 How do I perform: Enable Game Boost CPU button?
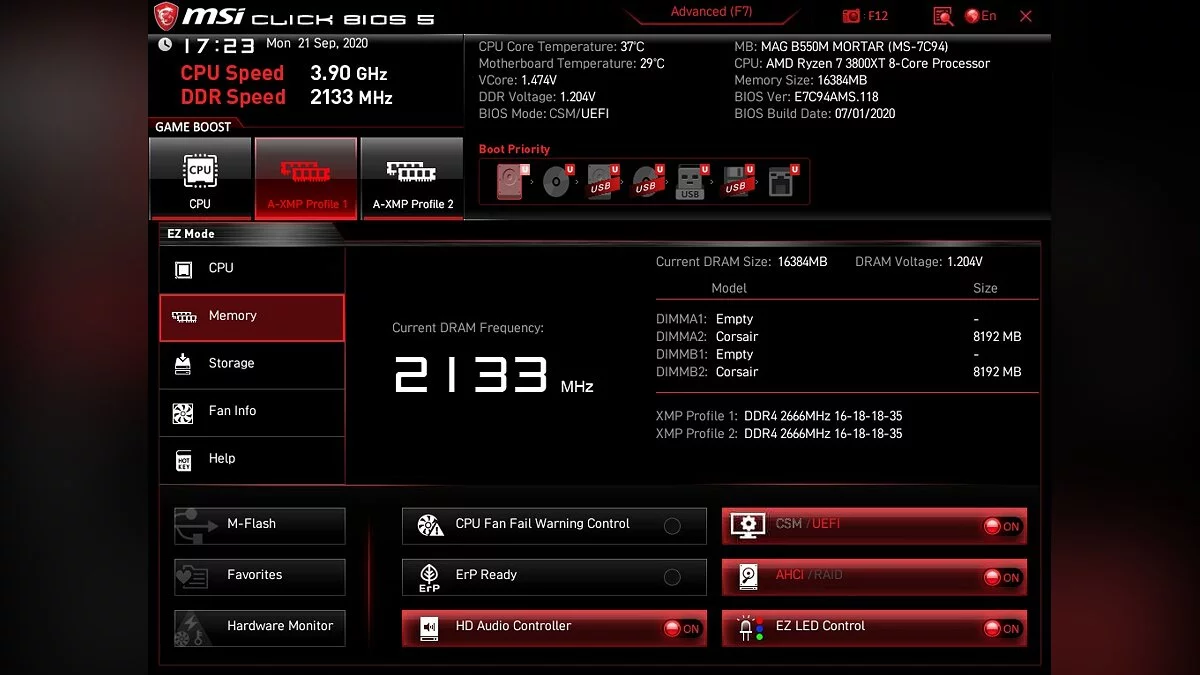200,179
